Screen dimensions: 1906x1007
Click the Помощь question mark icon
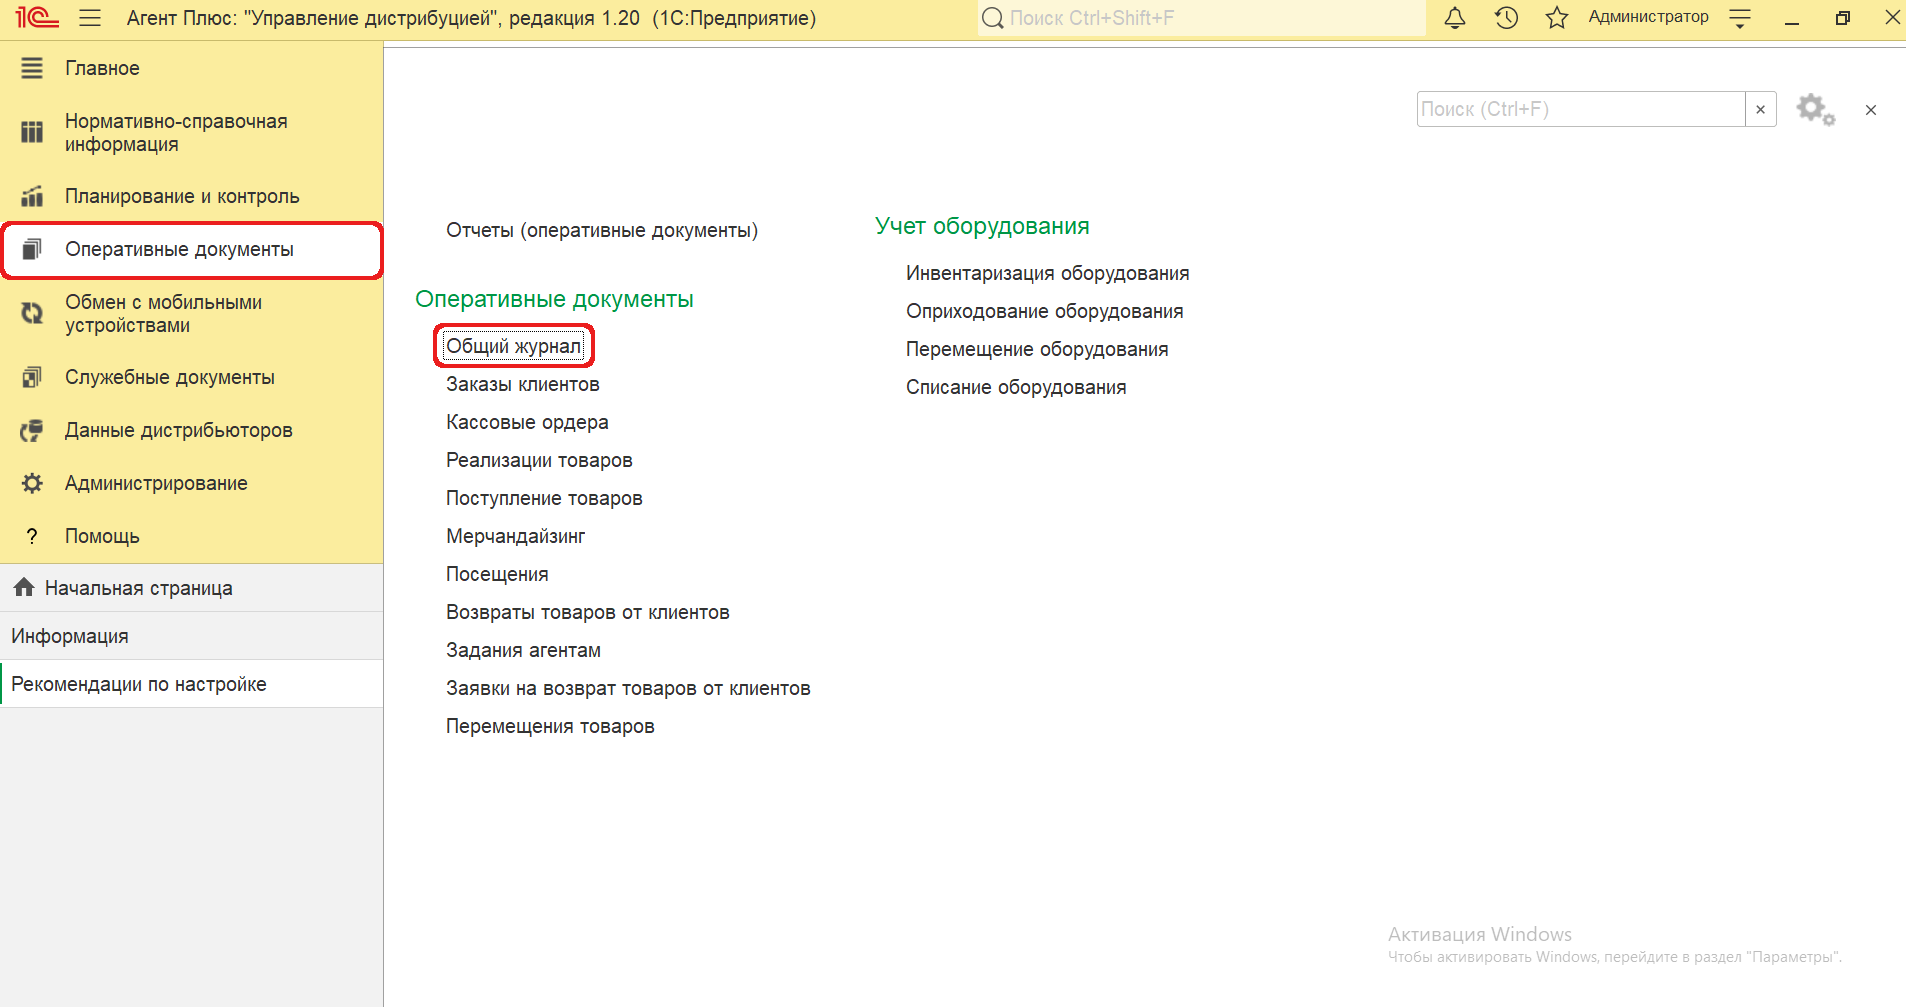tap(32, 536)
